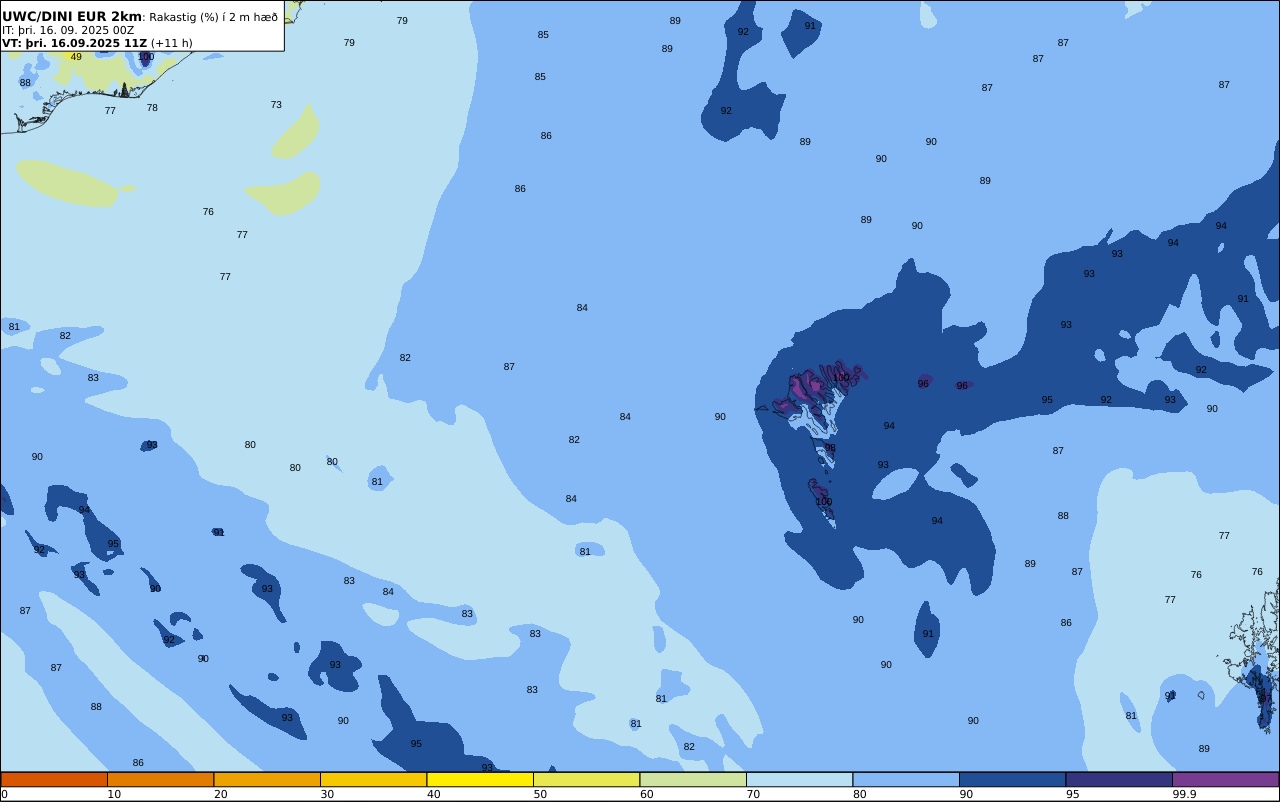Click the '78' humidity value on the map
The image size is (1280, 802).
pyautogui.click(x=152, y=108)
